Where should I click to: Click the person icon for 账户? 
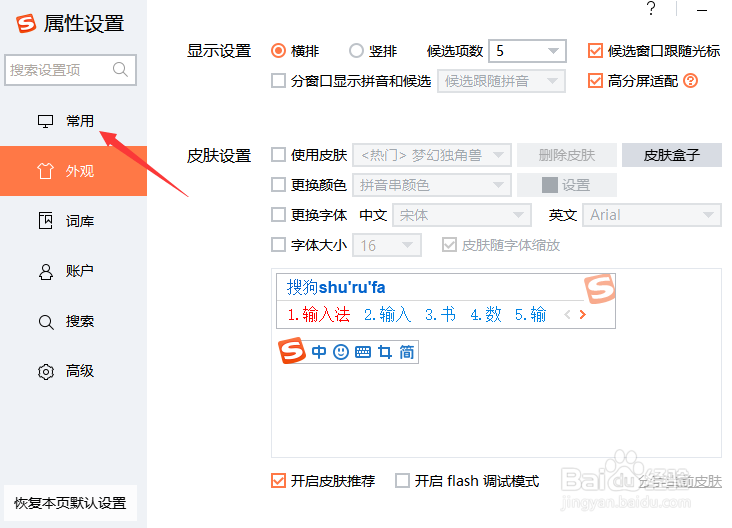(45, 271)
